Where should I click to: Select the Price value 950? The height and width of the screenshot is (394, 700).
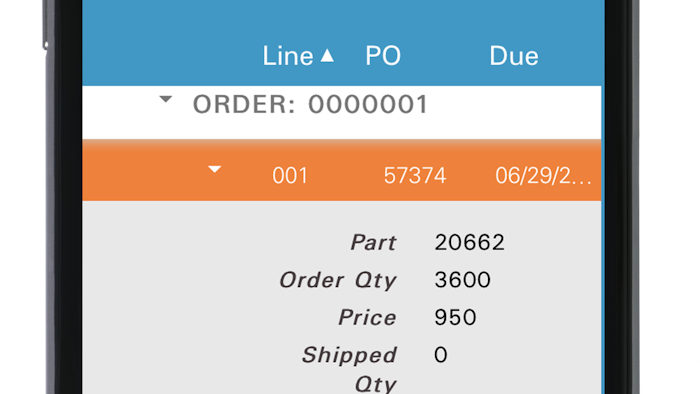(455, 317)
